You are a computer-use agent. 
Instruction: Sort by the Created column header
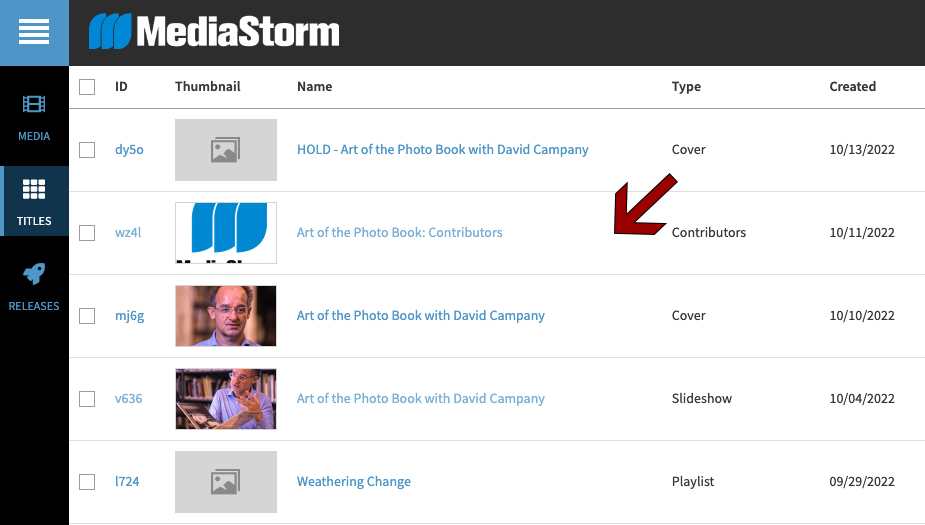[x=852, y=87]
